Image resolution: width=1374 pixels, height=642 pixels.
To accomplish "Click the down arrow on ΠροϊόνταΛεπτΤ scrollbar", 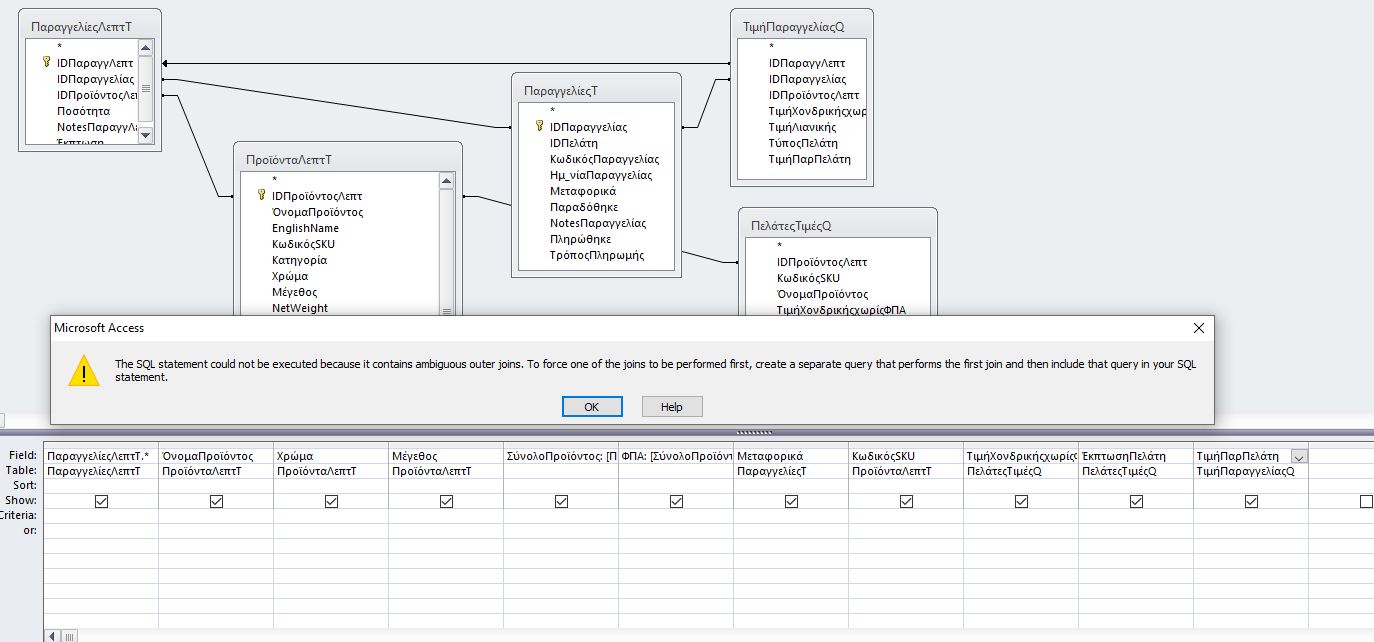I will (x=447, y=308).
